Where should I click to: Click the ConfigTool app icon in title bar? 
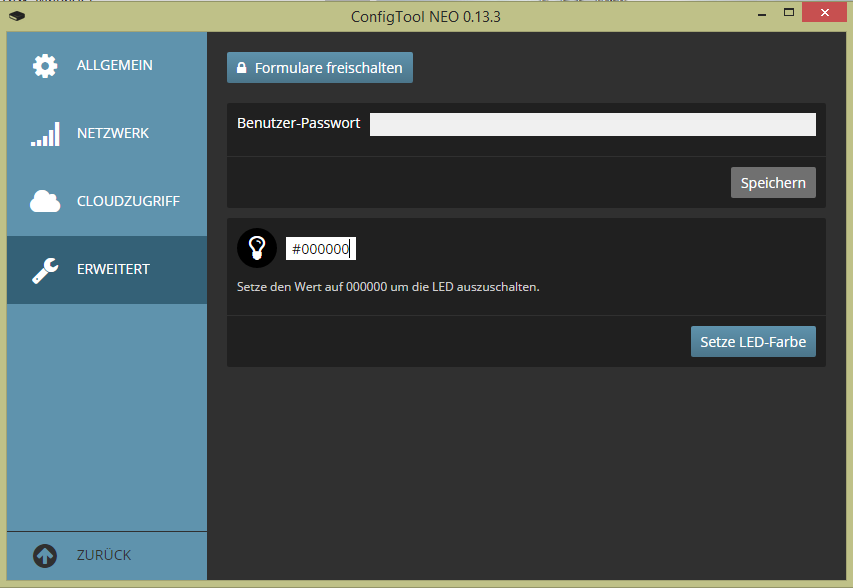16,16
